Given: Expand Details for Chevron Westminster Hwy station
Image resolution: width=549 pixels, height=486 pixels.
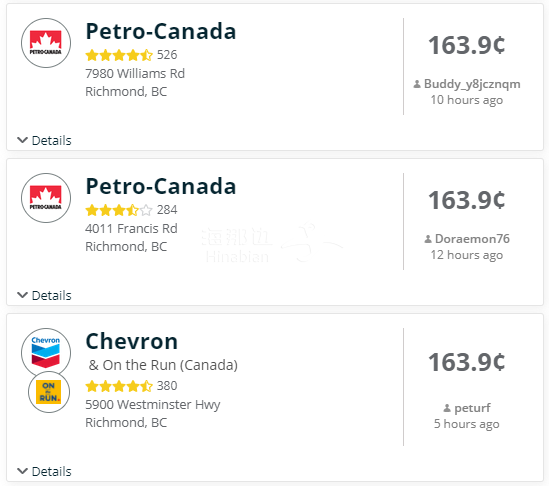Looking at the screenshot, I should 44,471.
